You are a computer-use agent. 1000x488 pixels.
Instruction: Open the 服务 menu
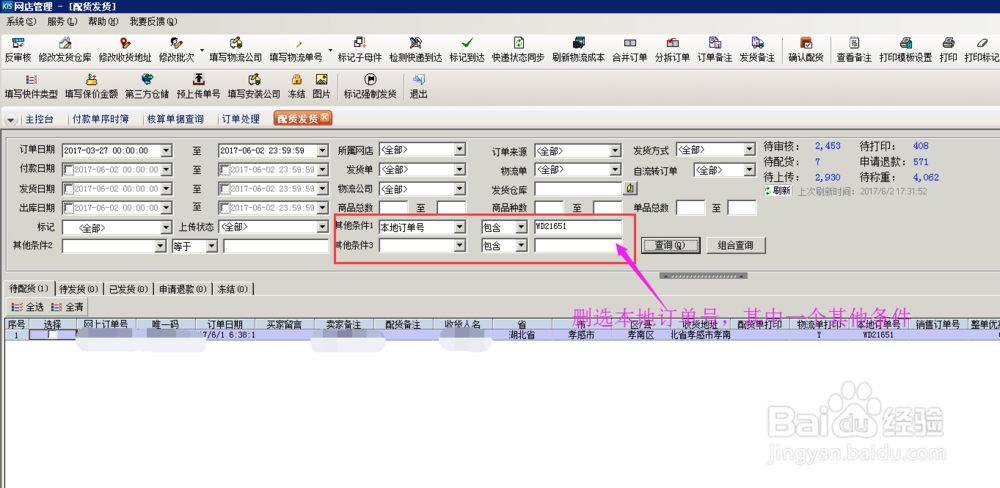(62, 22)
